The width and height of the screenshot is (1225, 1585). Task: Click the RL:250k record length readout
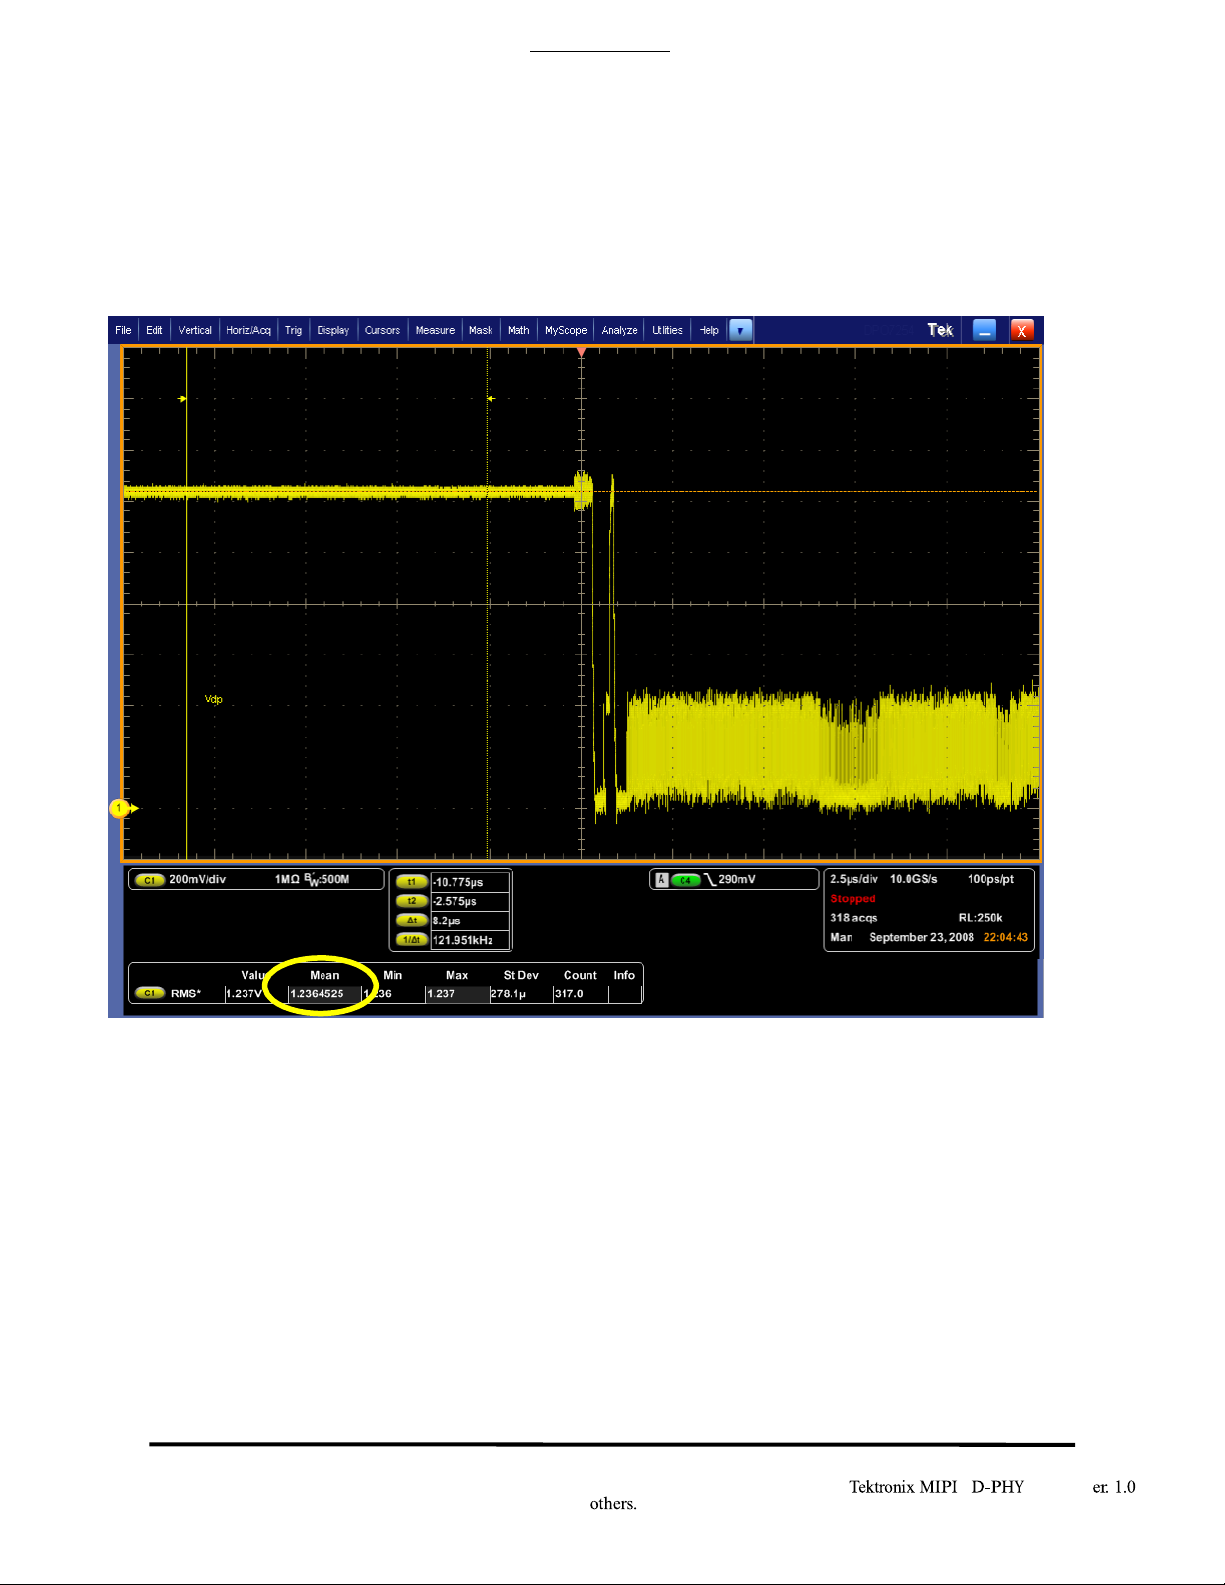[980, 918]
